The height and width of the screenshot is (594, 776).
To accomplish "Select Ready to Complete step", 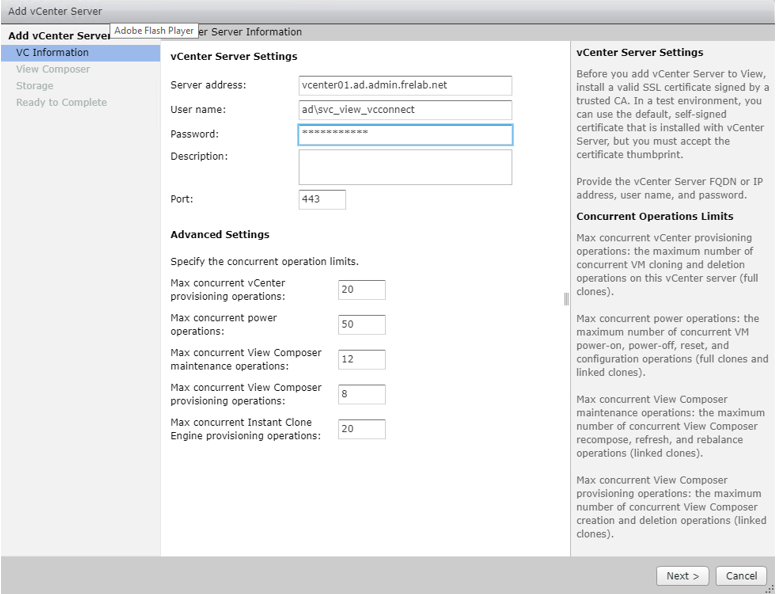I will (x=61, y=102).
